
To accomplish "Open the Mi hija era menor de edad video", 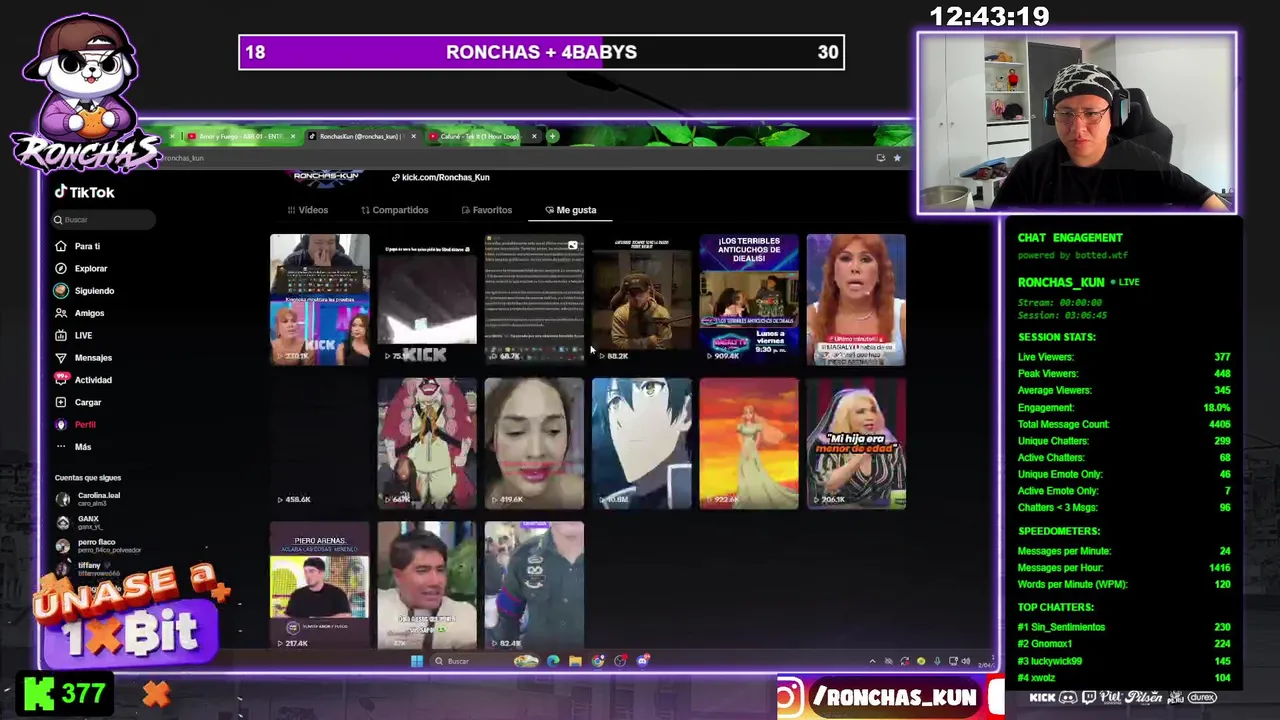I will (856, 442).
